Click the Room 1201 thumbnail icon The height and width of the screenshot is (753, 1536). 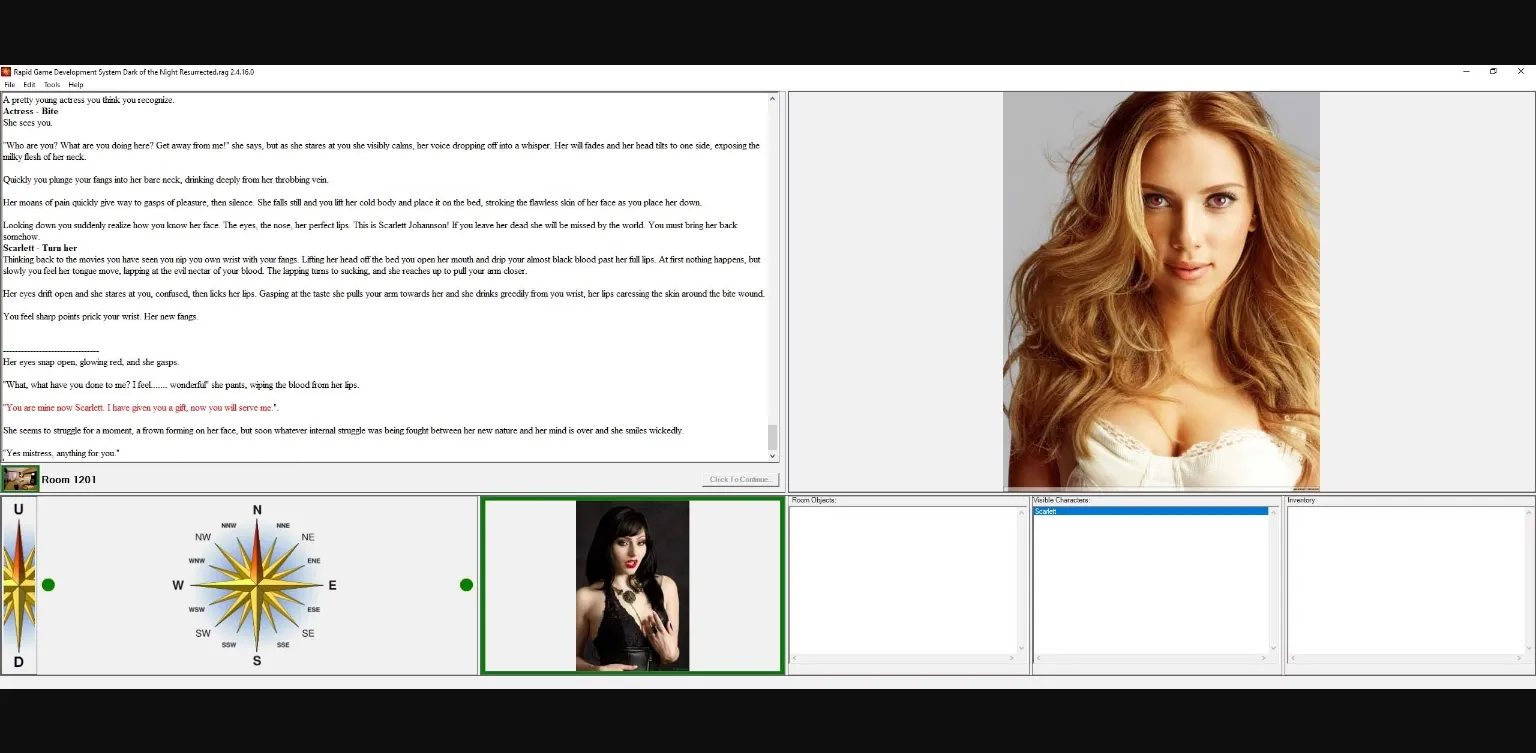coord(20,479)
